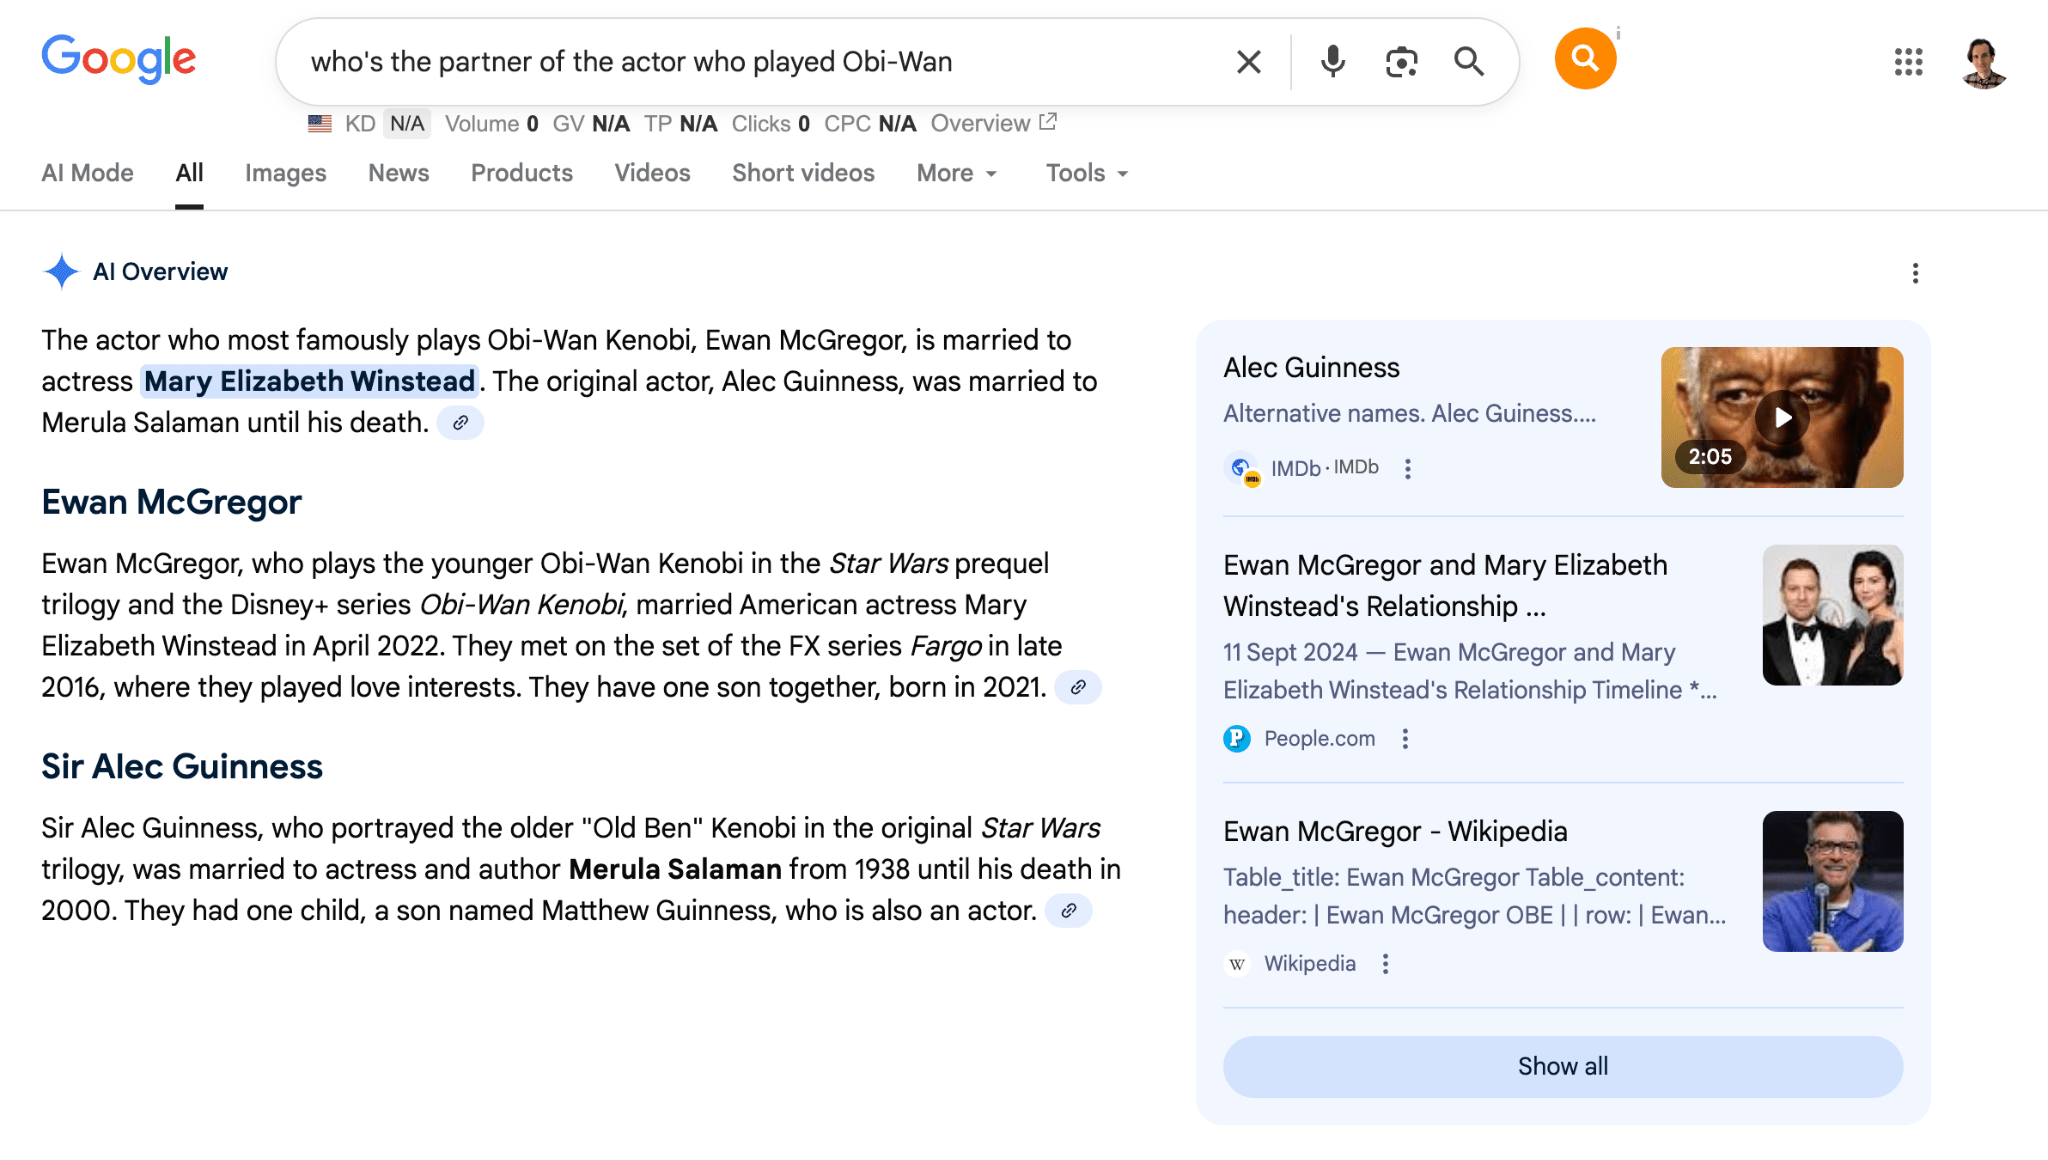Click the Show all button

coord(1561,1066)
